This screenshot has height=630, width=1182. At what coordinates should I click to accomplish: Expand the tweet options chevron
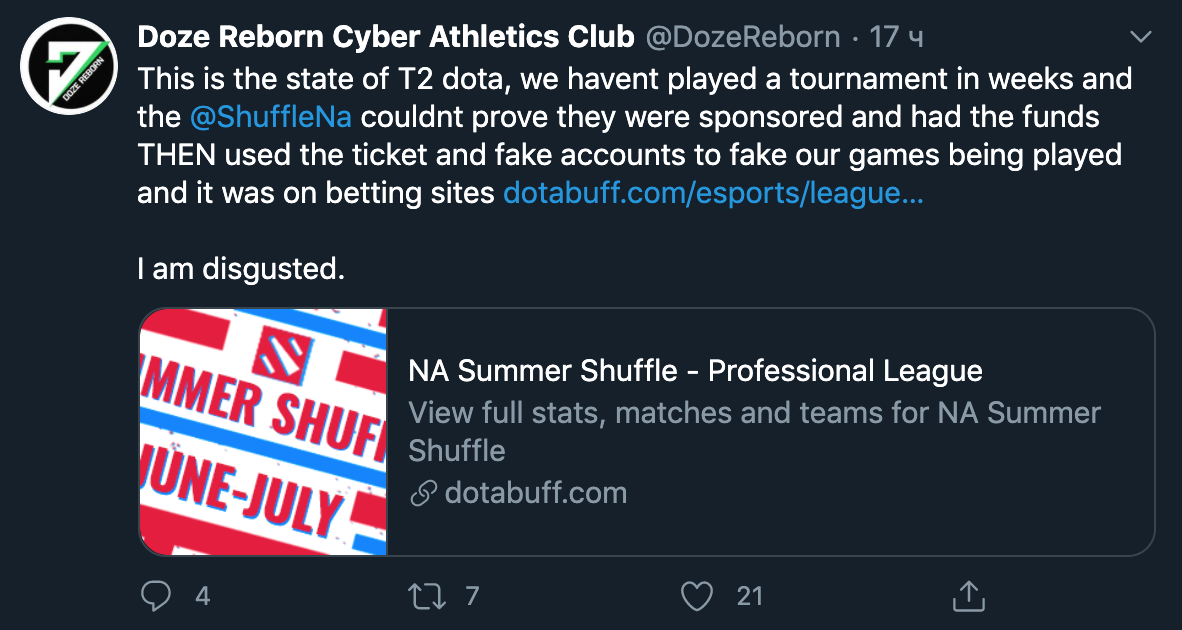click(x=1139, y=38)
